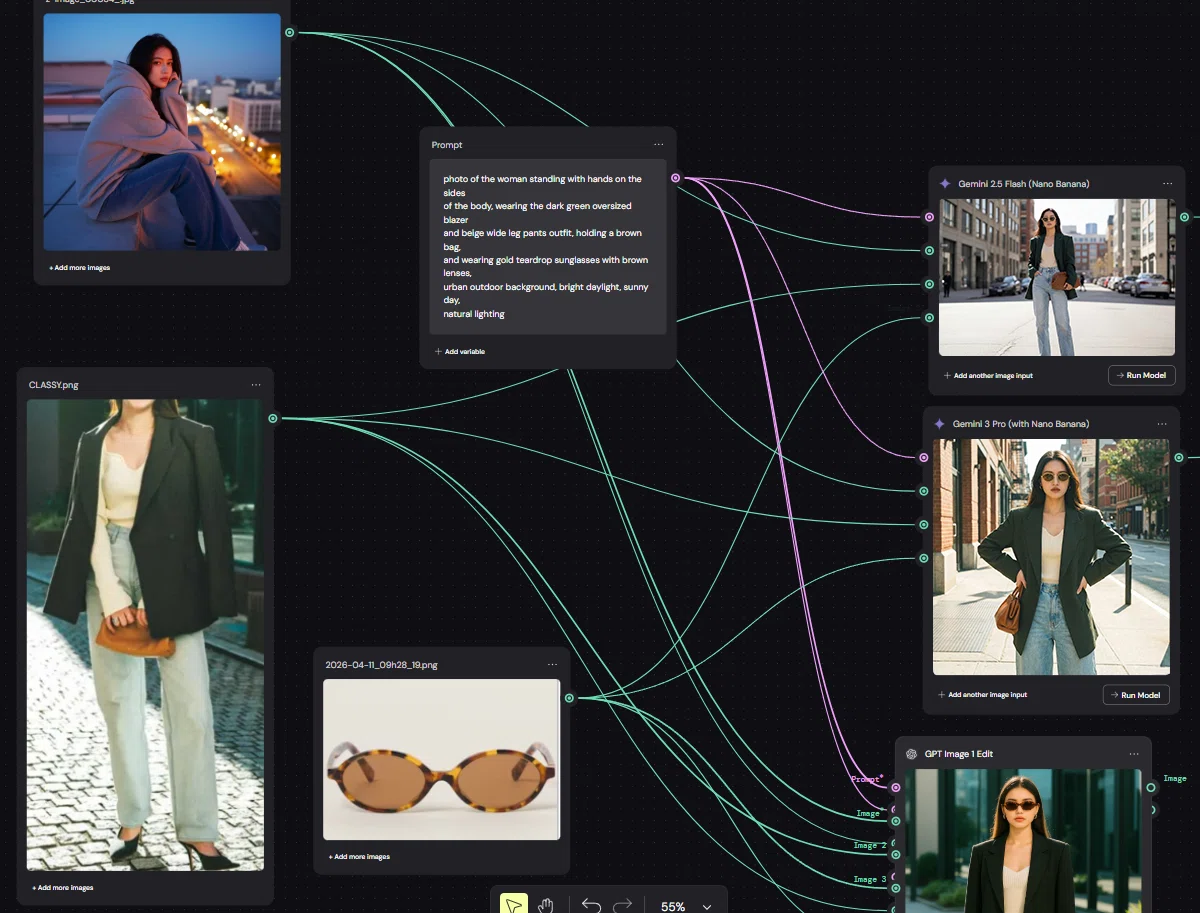Click the CLASSY.png node title
Screen dimensions: 1200x913
54,385
